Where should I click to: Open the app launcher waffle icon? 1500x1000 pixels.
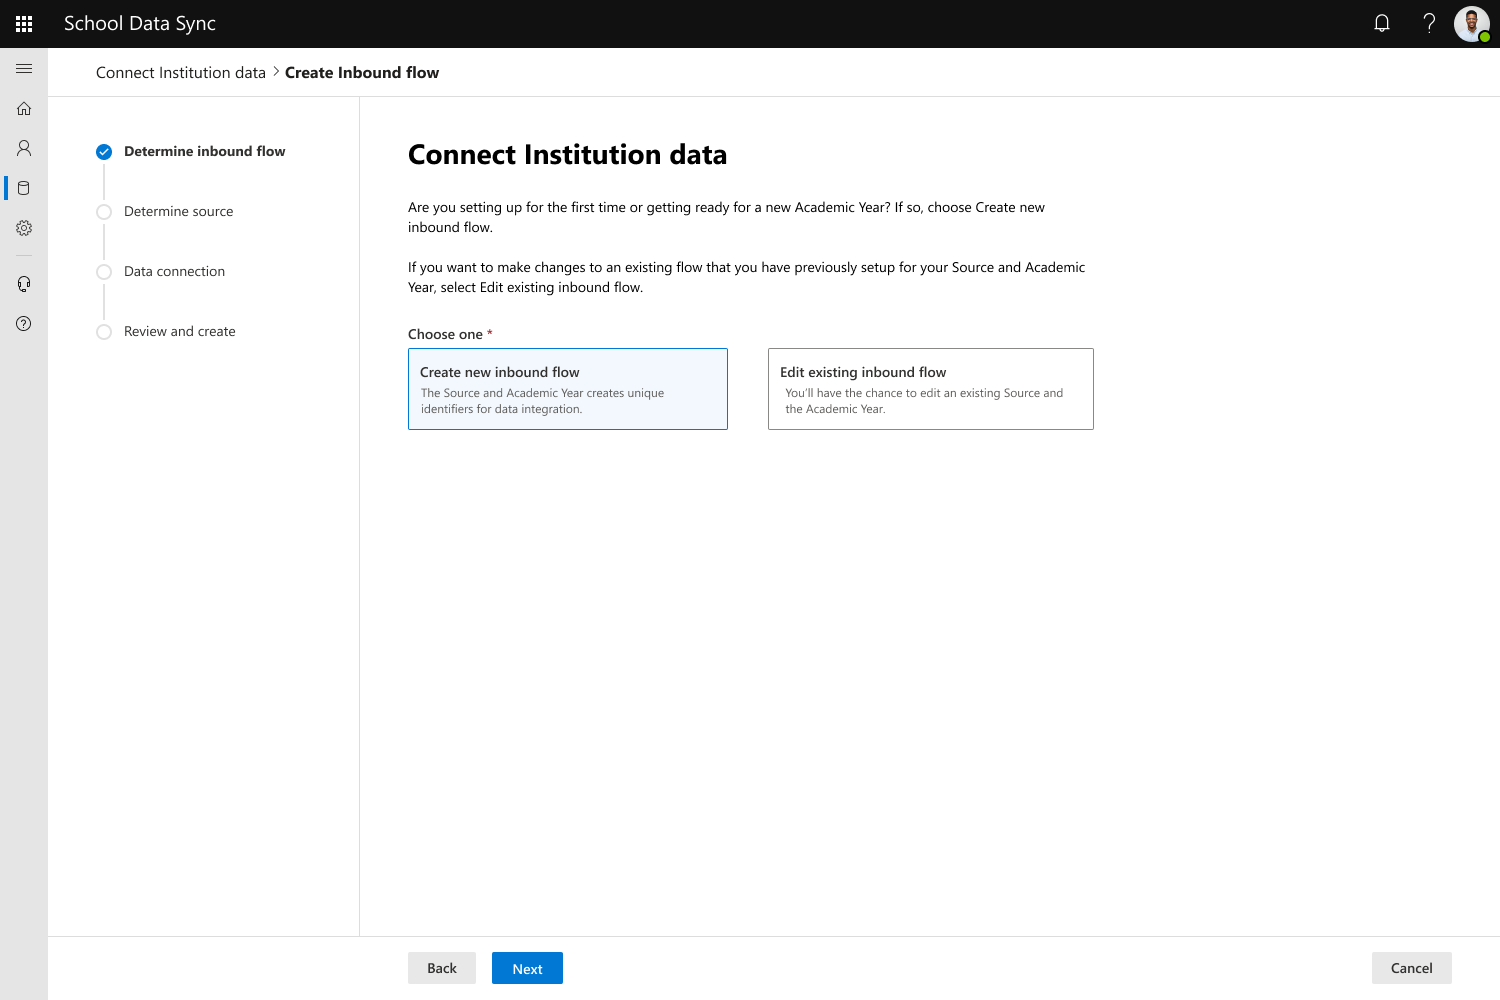click(24, 24)
